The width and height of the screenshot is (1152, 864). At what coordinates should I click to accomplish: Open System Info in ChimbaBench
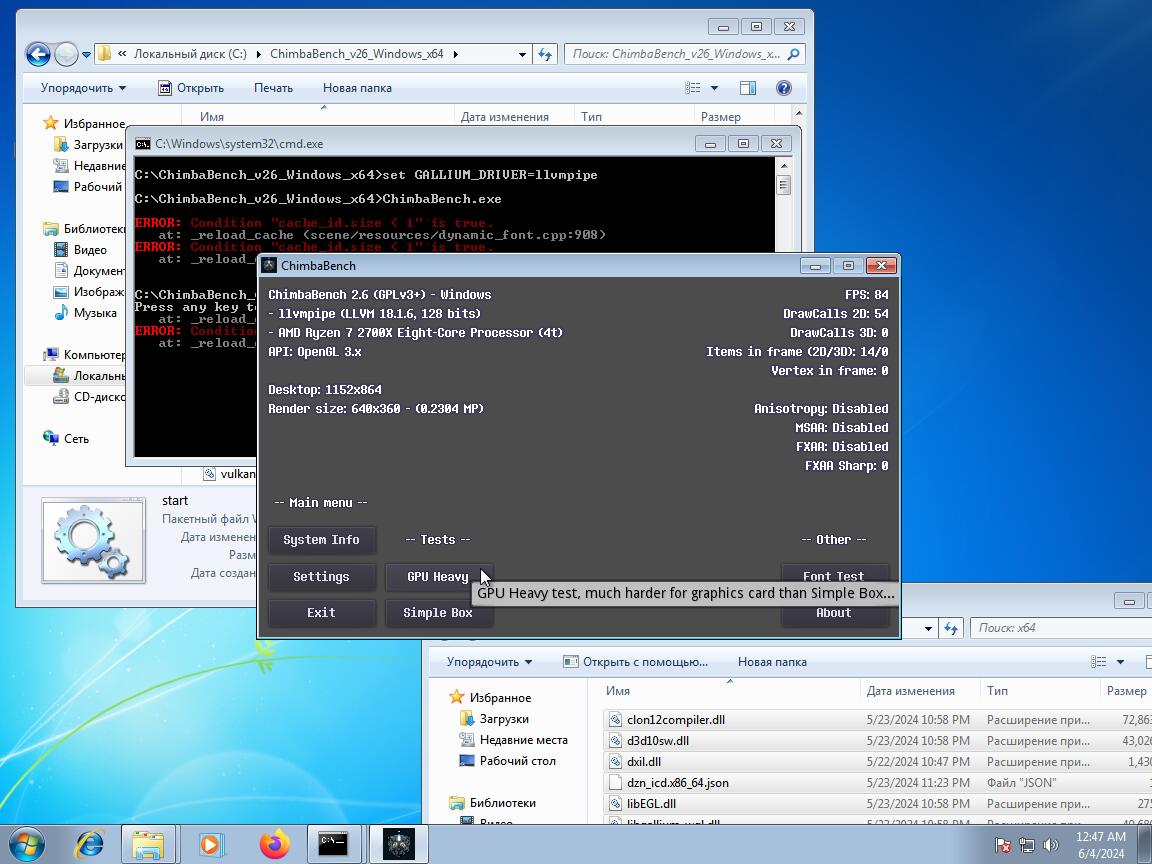coord(321,540)
